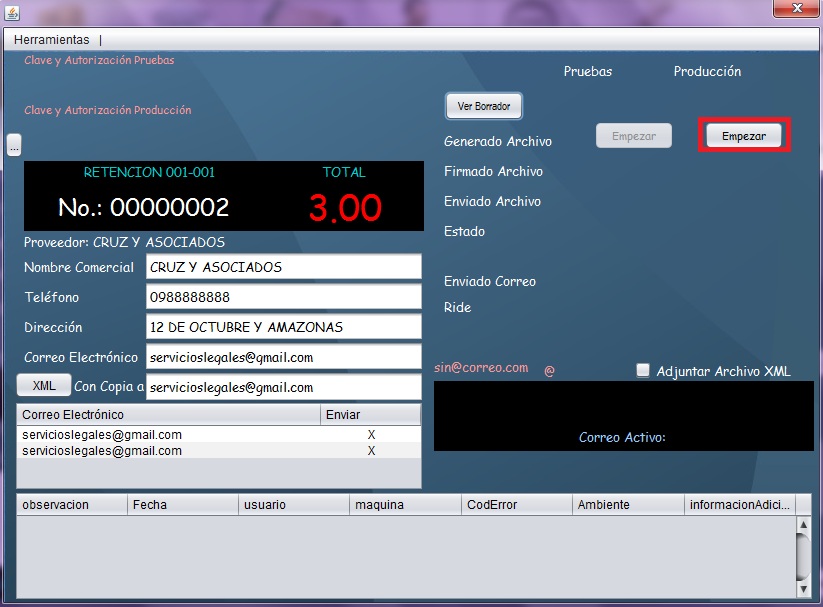Viewport: 823px width, 607px height.
Task: Click the Java icon in the title bar
Action: point(13,9)
